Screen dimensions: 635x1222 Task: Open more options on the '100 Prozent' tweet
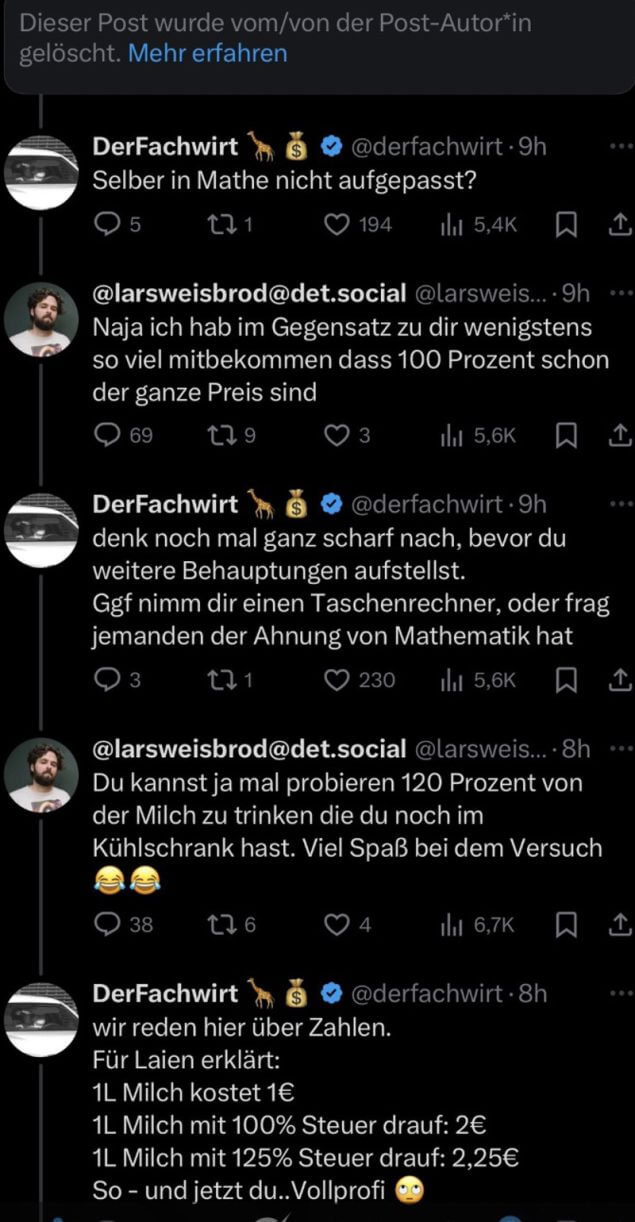click(x=621, y=293)
